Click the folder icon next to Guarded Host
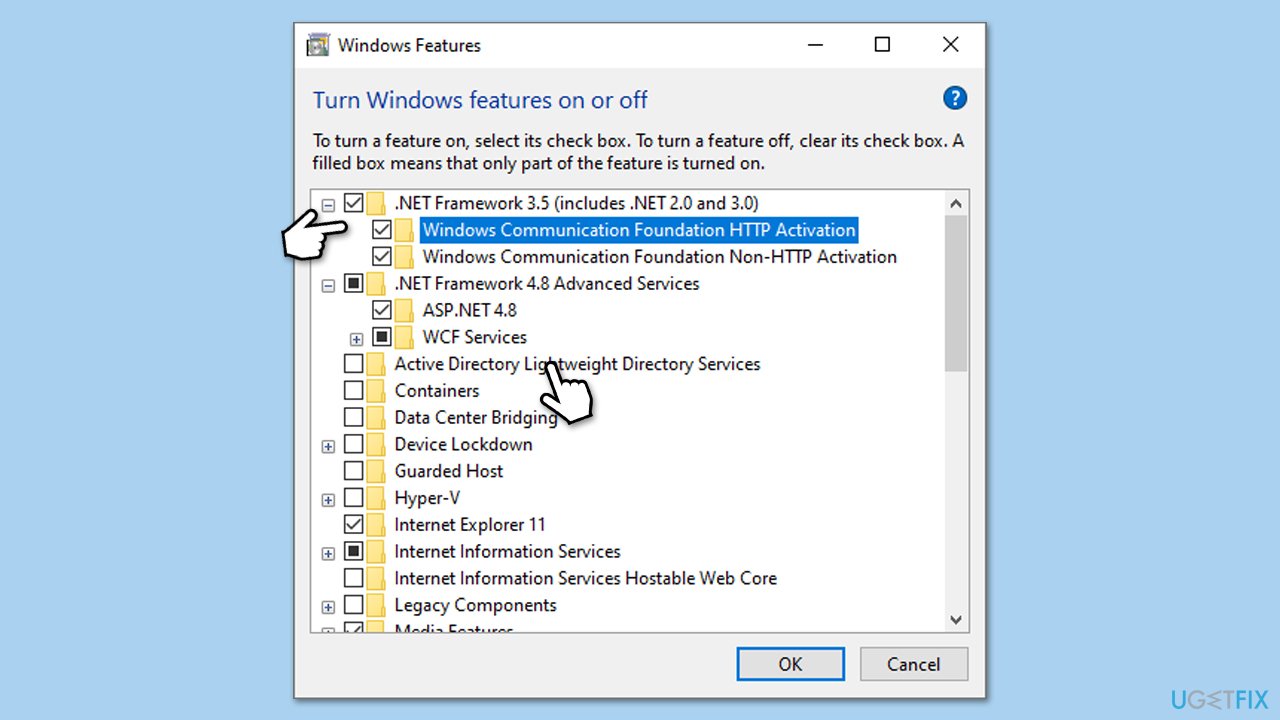Screen dimensions: 1280x720 point(376,470)
